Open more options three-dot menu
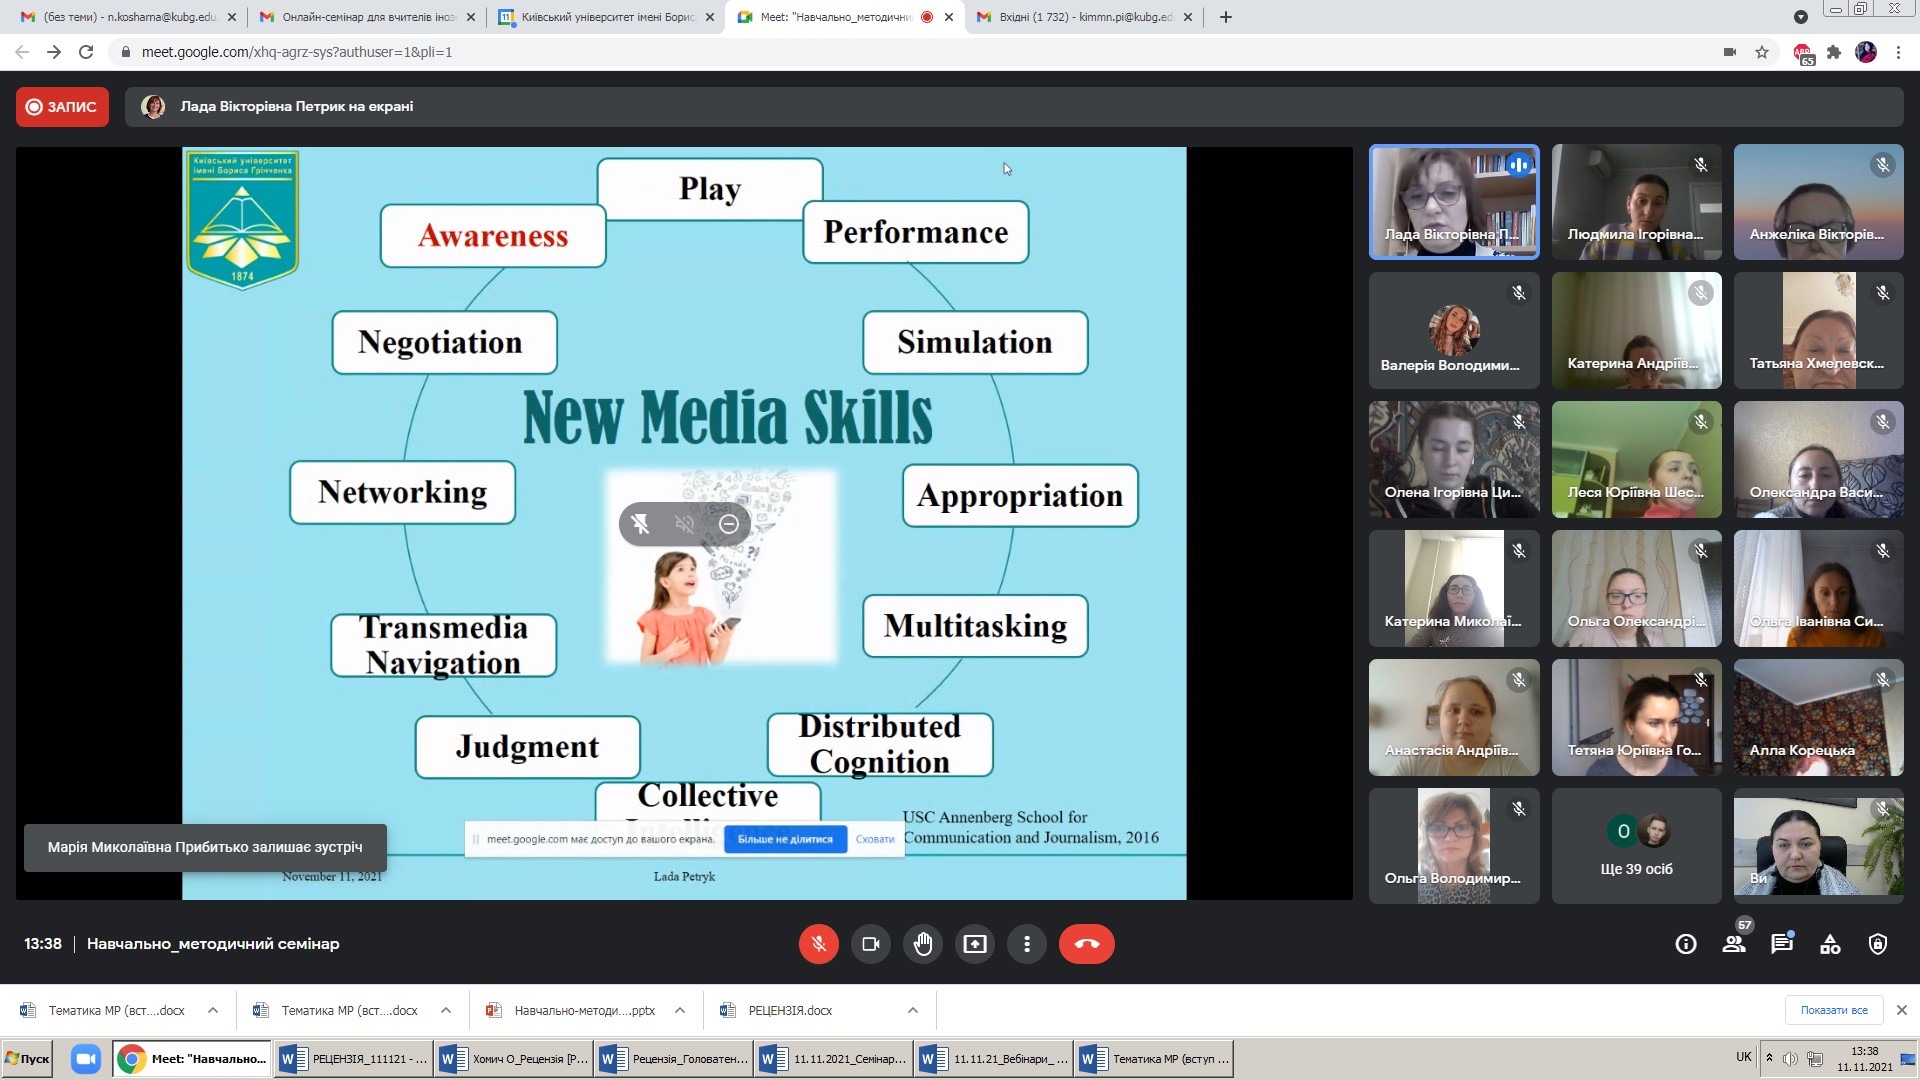1920x1080 pixels. (1026, 944)
